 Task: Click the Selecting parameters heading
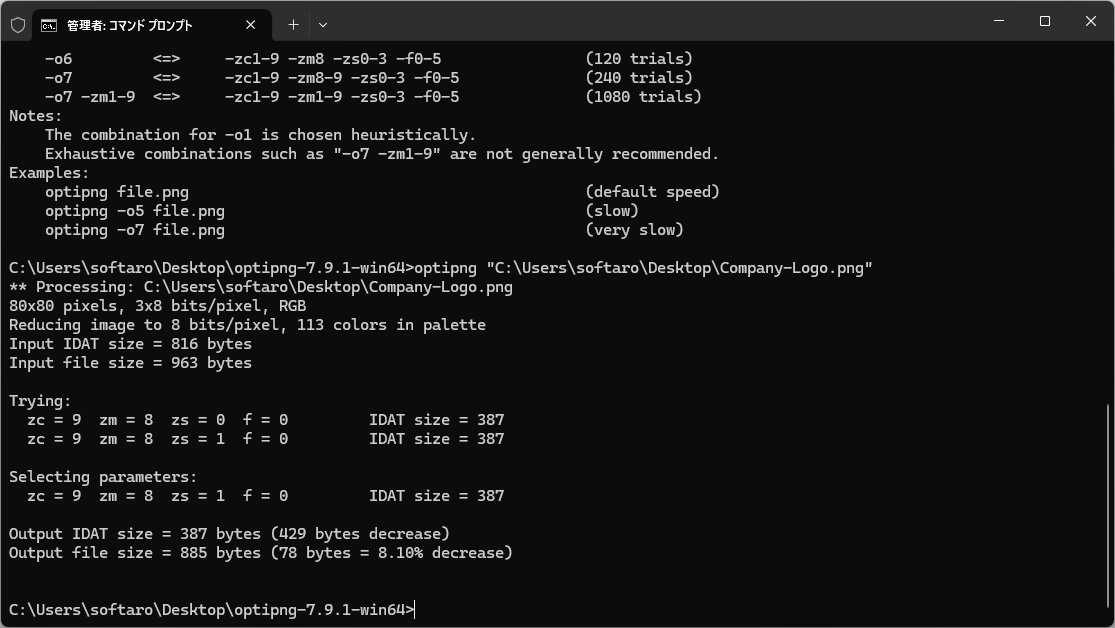pos(103,477)
